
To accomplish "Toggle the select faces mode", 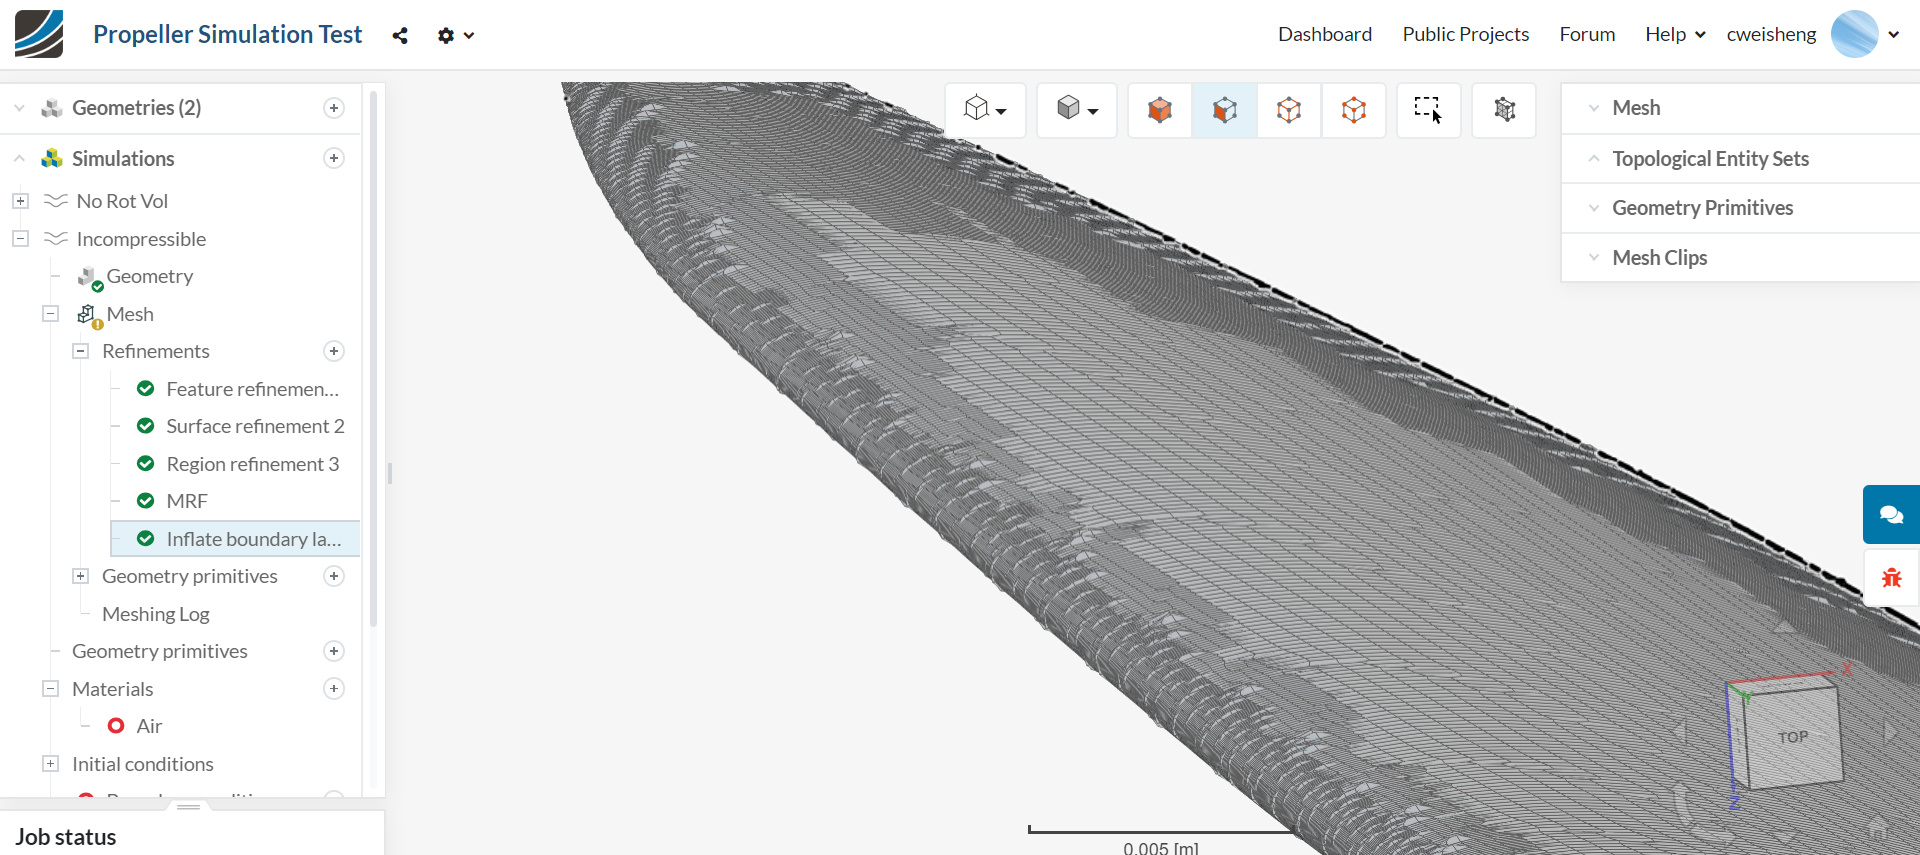I will coord(1224,109).
